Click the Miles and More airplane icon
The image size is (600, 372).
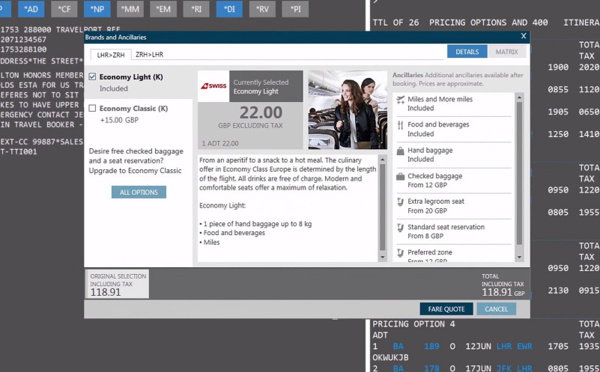tap(400, 100)
